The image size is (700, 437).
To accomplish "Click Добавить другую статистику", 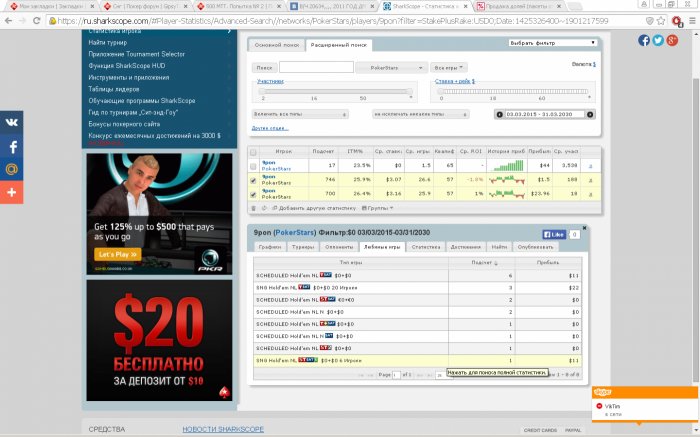I will (314, 208).
